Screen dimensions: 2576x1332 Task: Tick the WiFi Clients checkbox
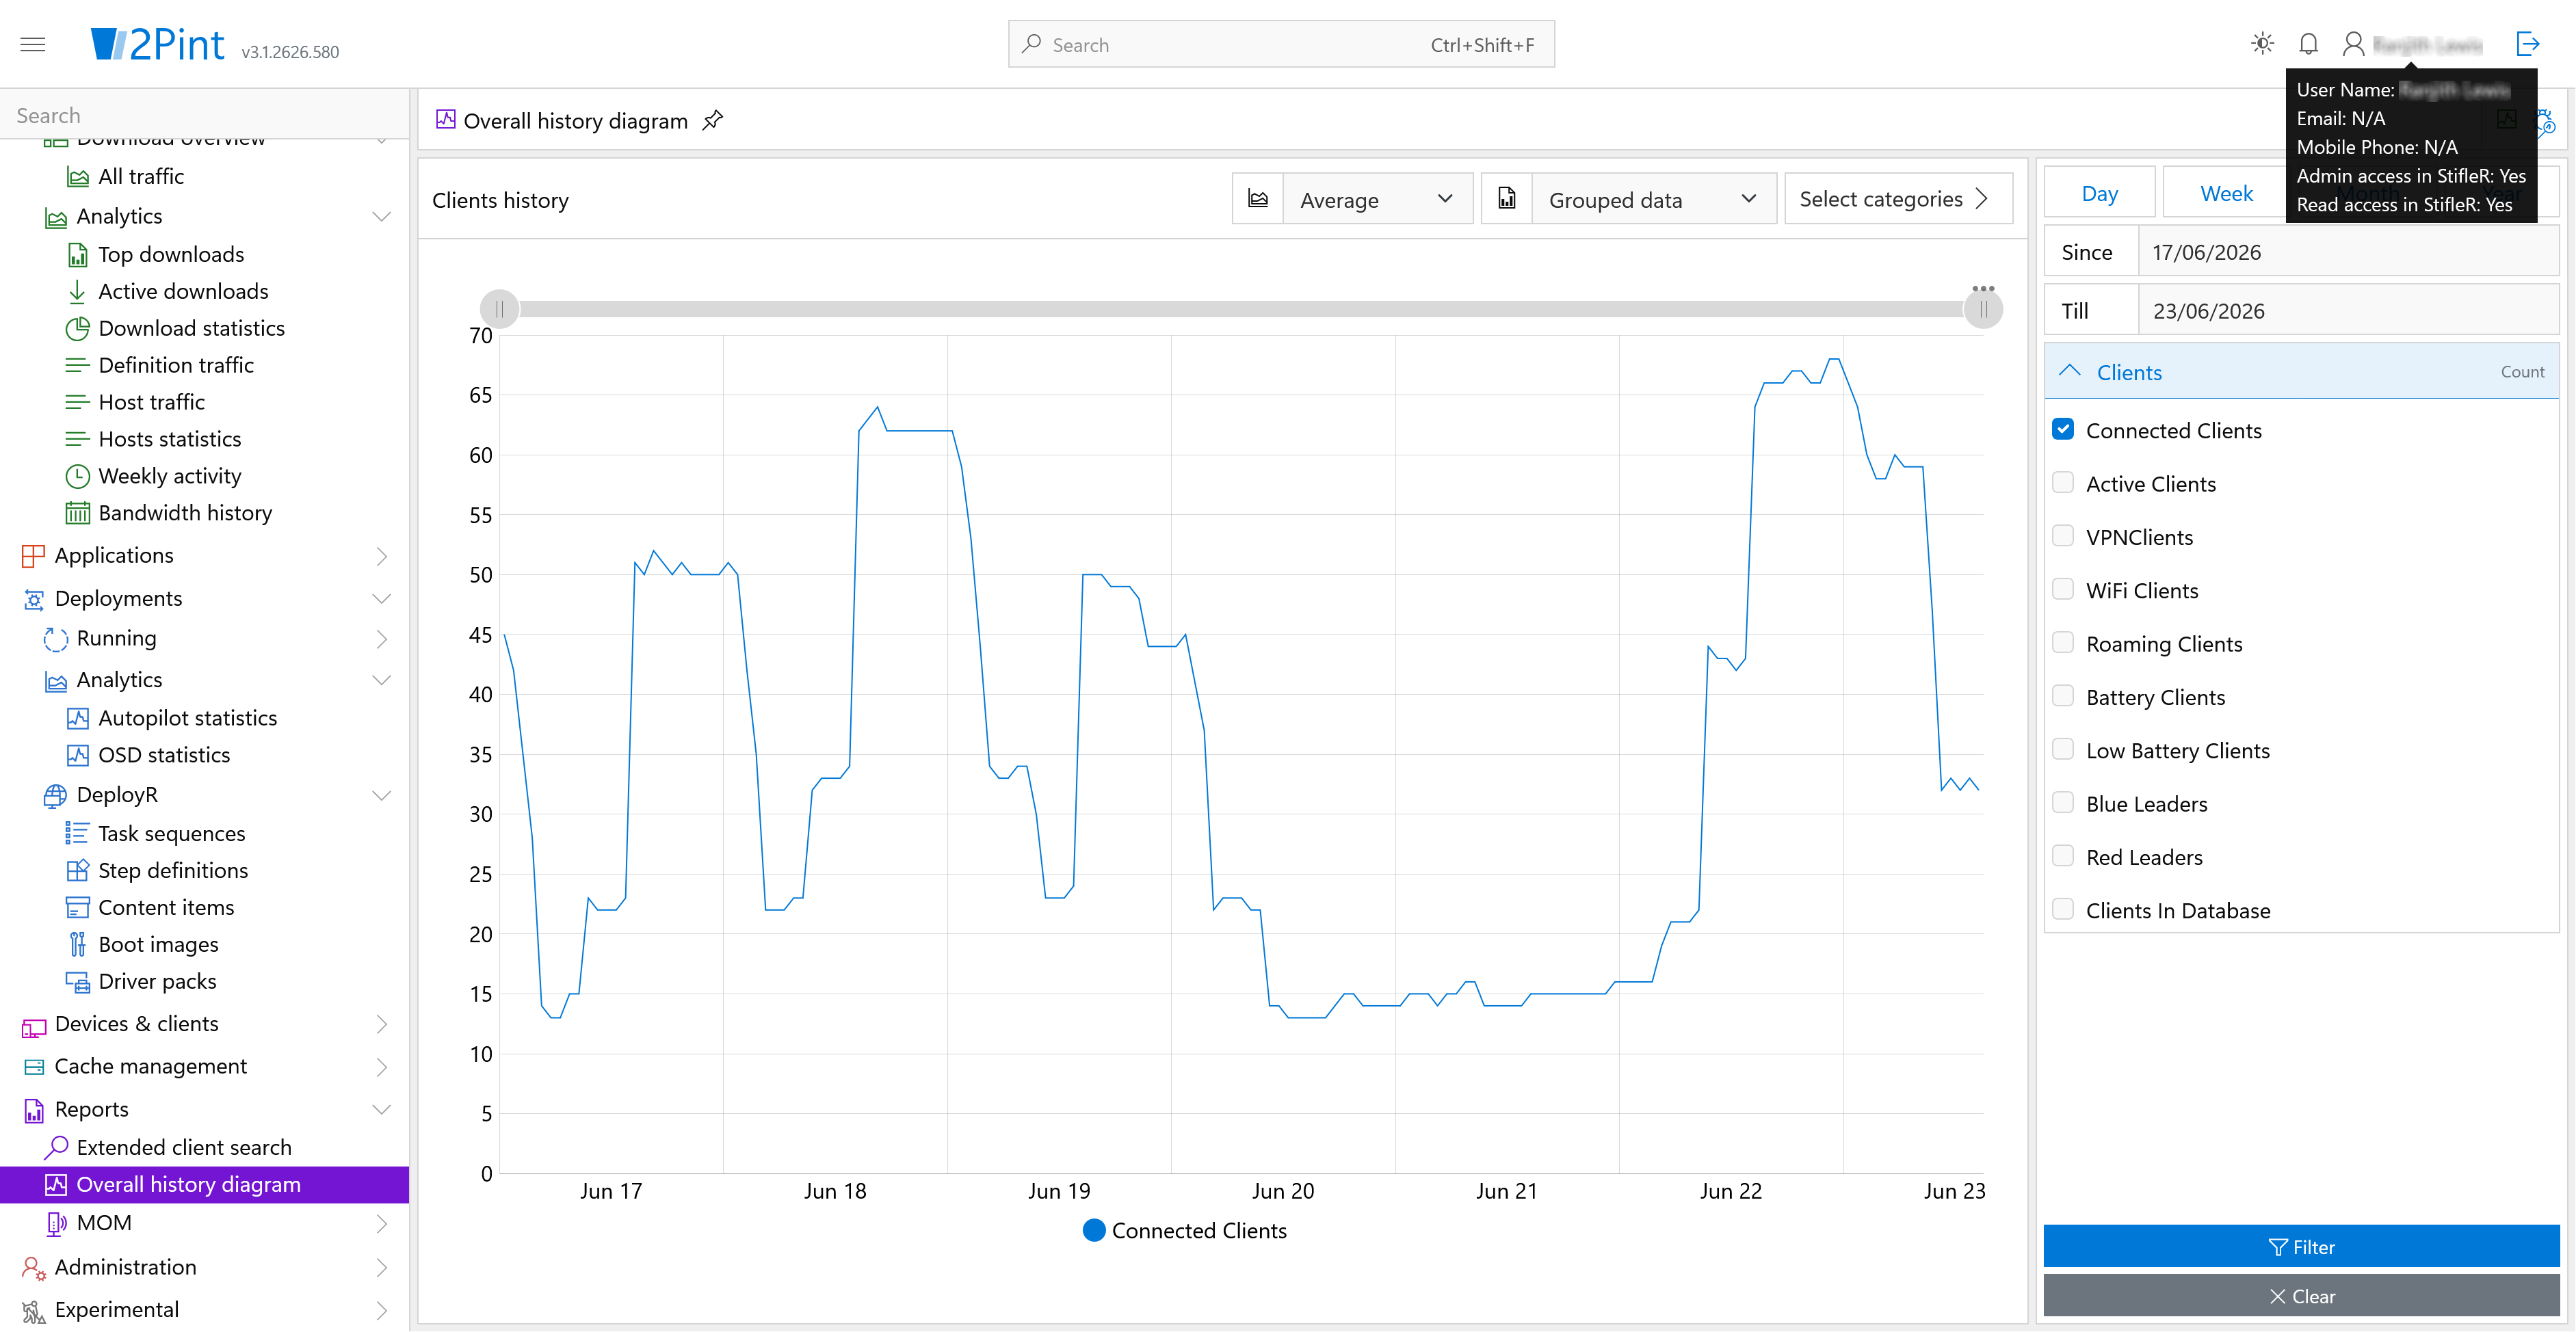pyautogui.click(x=2062, y=590)
